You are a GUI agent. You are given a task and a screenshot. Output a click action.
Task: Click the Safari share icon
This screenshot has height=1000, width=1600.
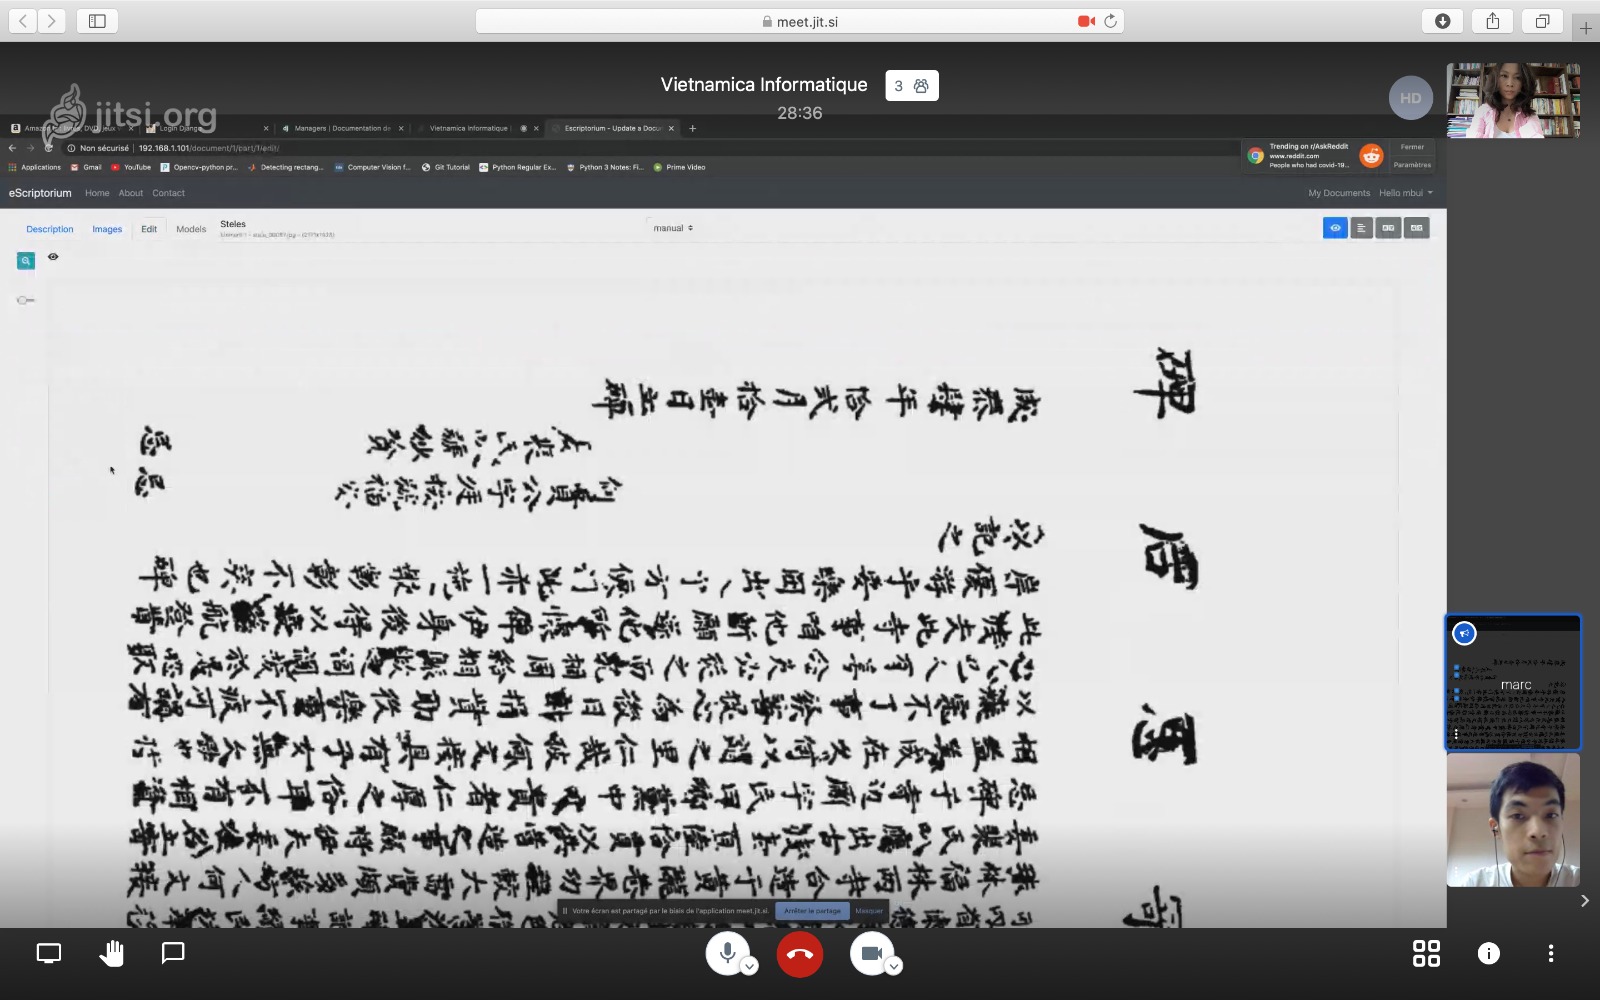(1492, 21)
